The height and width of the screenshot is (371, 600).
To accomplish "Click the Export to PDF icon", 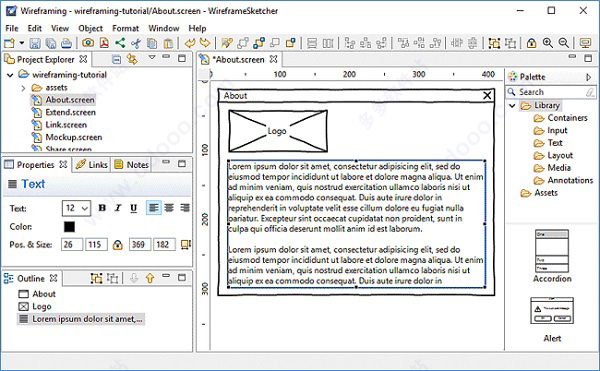I will coord(104,43).
